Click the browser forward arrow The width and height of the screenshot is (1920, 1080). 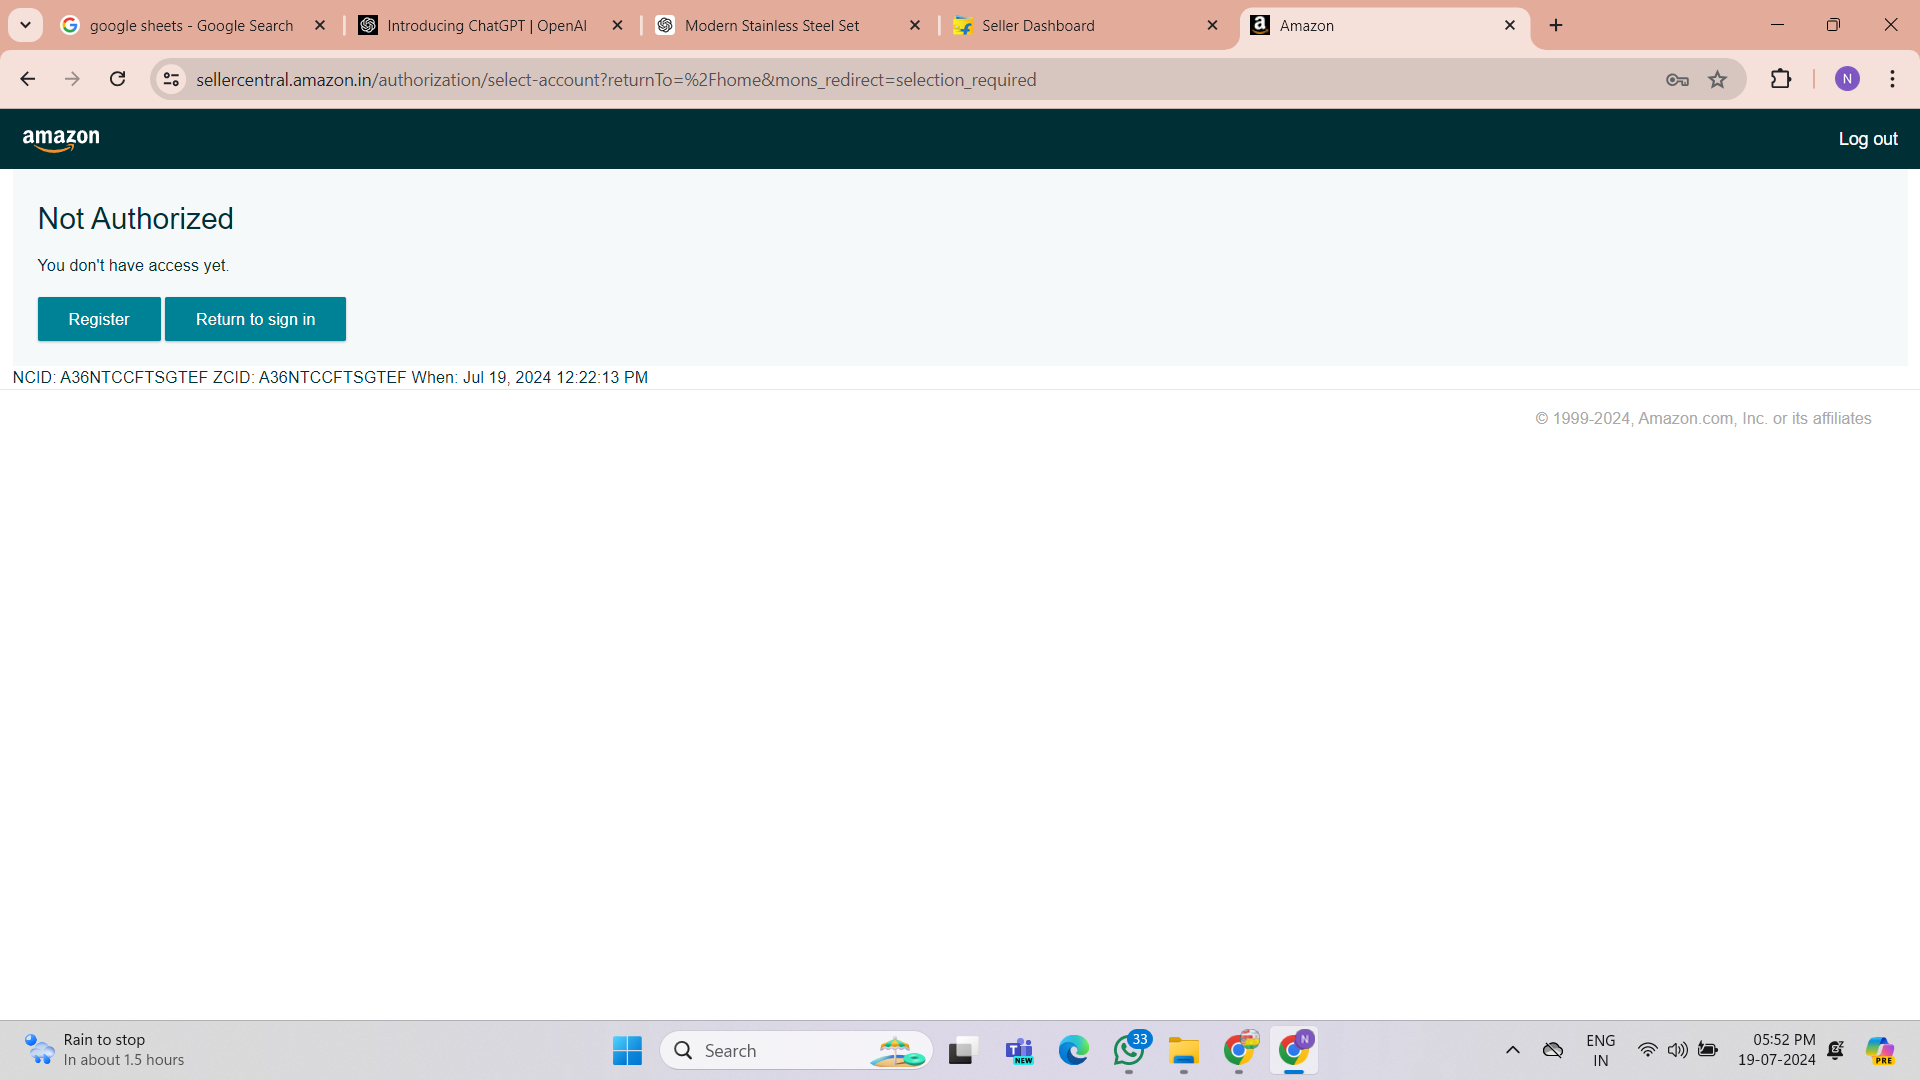point(72,79)
